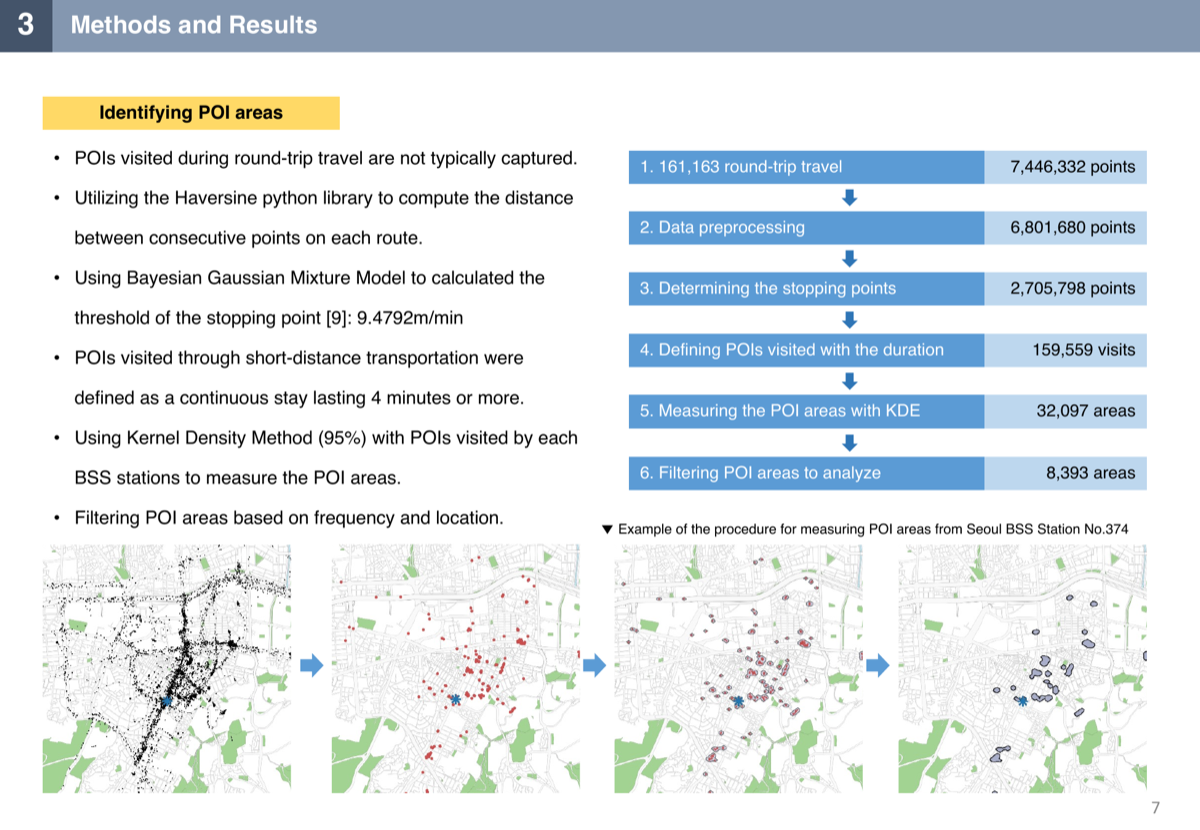Click the yellow "Identifying POI areas" label
This screenshot has width=1200, height=830.
click(191, 113)
